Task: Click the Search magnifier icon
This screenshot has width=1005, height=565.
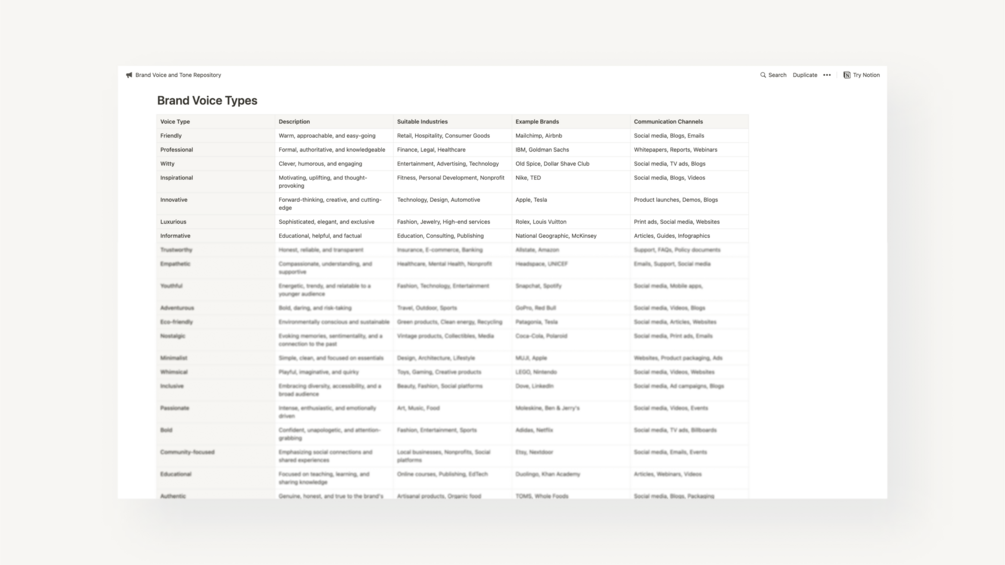Action: pos(763,75)
